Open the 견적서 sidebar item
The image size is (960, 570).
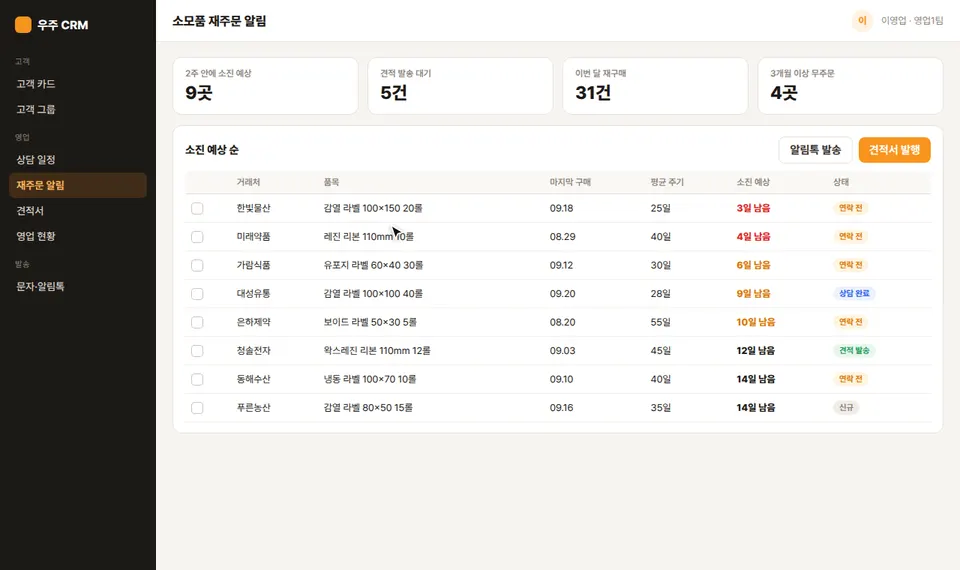(x=78, y=211)
